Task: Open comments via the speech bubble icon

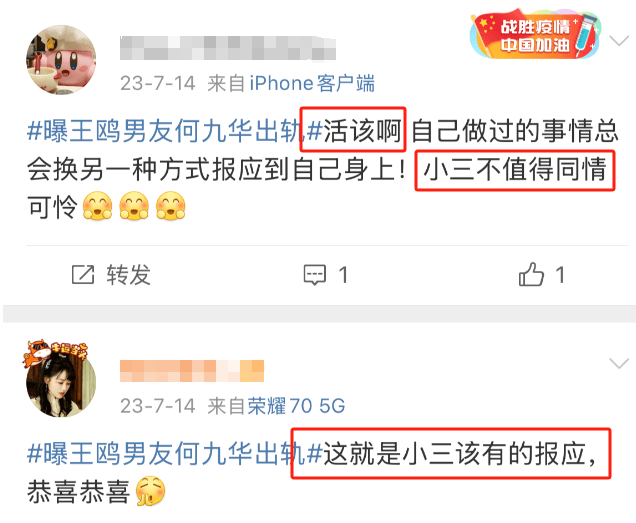Action: (x=315, y=275)
